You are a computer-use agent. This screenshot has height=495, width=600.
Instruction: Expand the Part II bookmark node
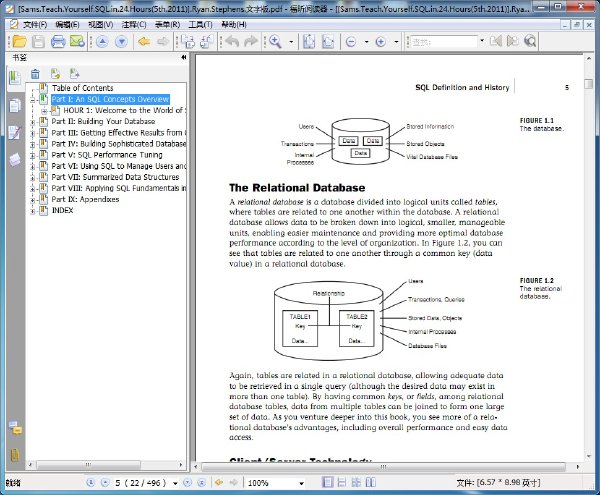(x=33, y=122)
